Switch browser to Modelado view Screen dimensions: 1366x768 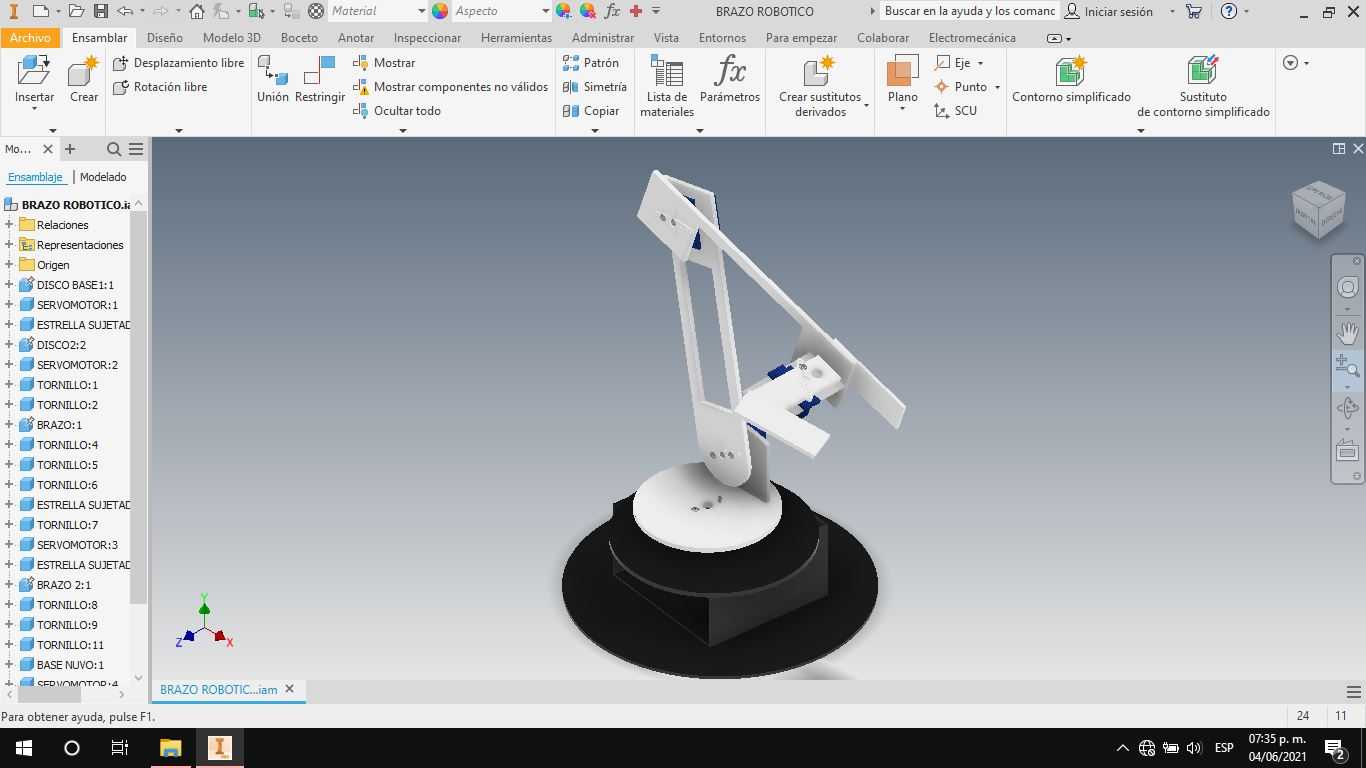[103, 177]
